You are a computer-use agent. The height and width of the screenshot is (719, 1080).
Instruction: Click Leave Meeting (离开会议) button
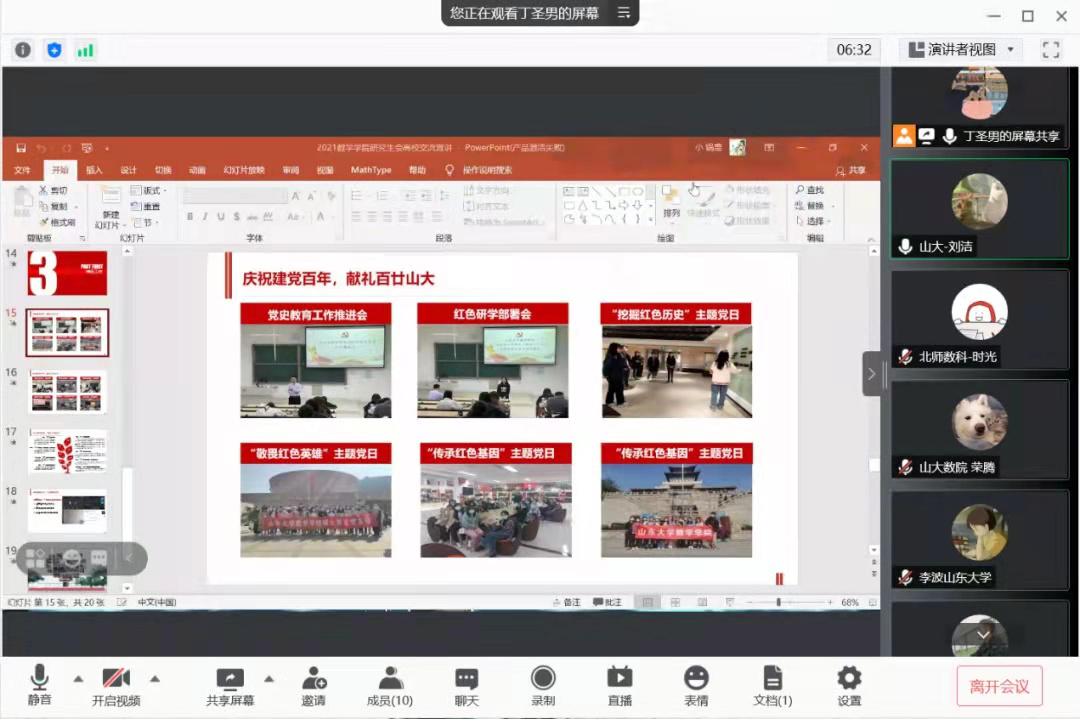[x=999, y=686]
